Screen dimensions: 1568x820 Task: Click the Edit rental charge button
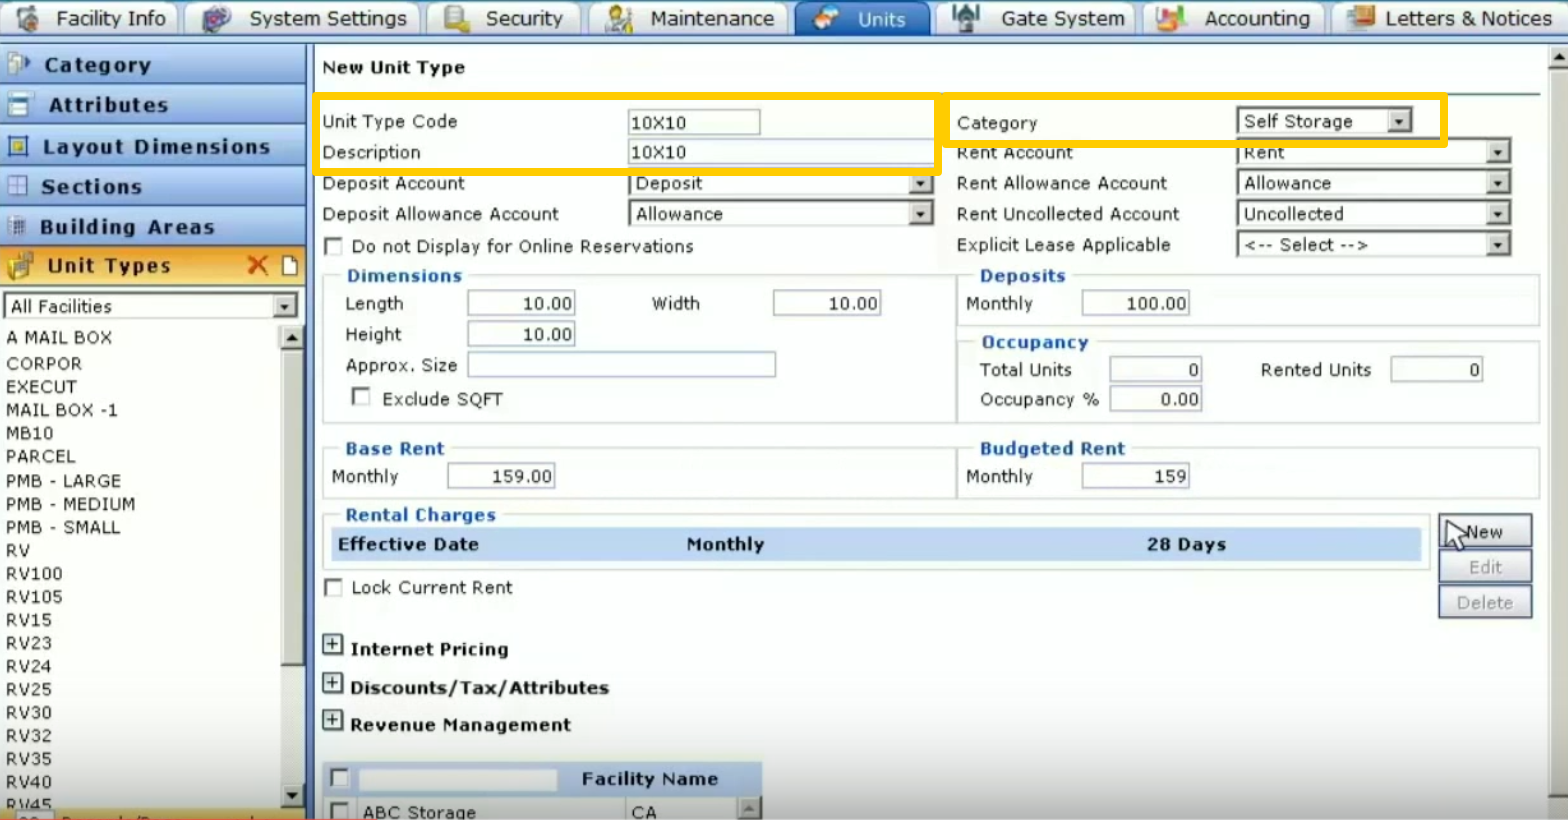coord(1485,567)
